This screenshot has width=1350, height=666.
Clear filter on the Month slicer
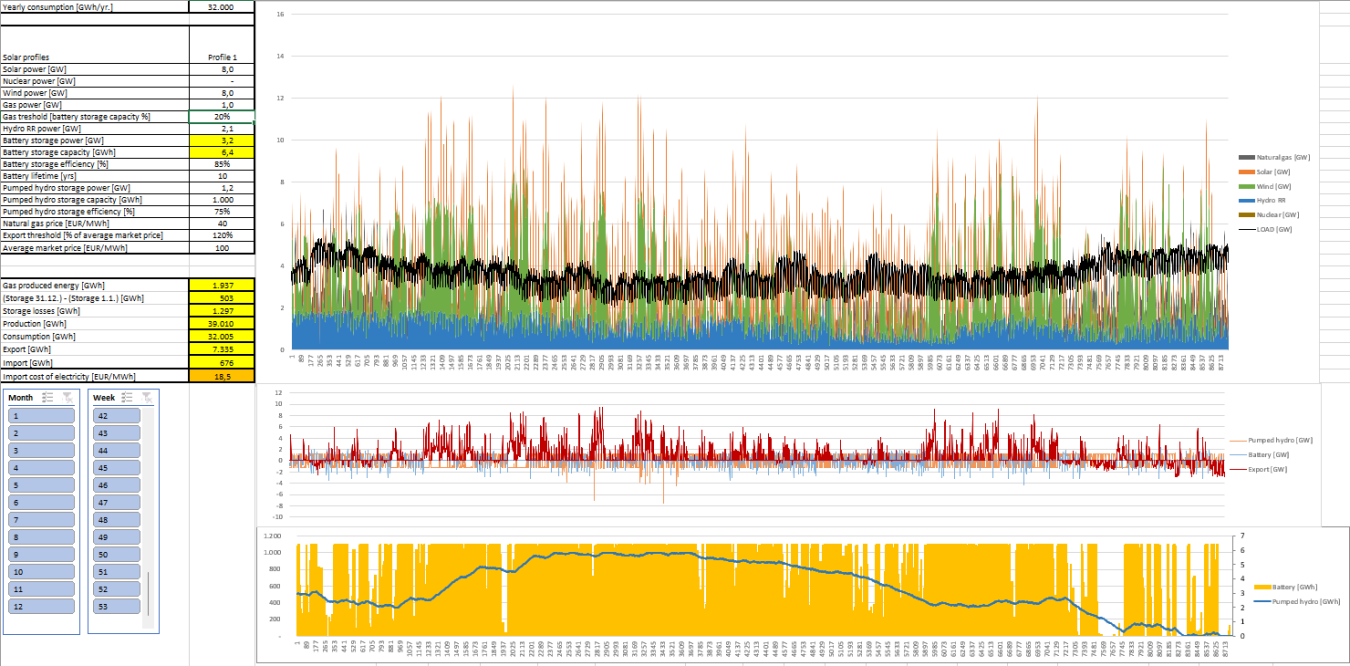click(67, 397)
